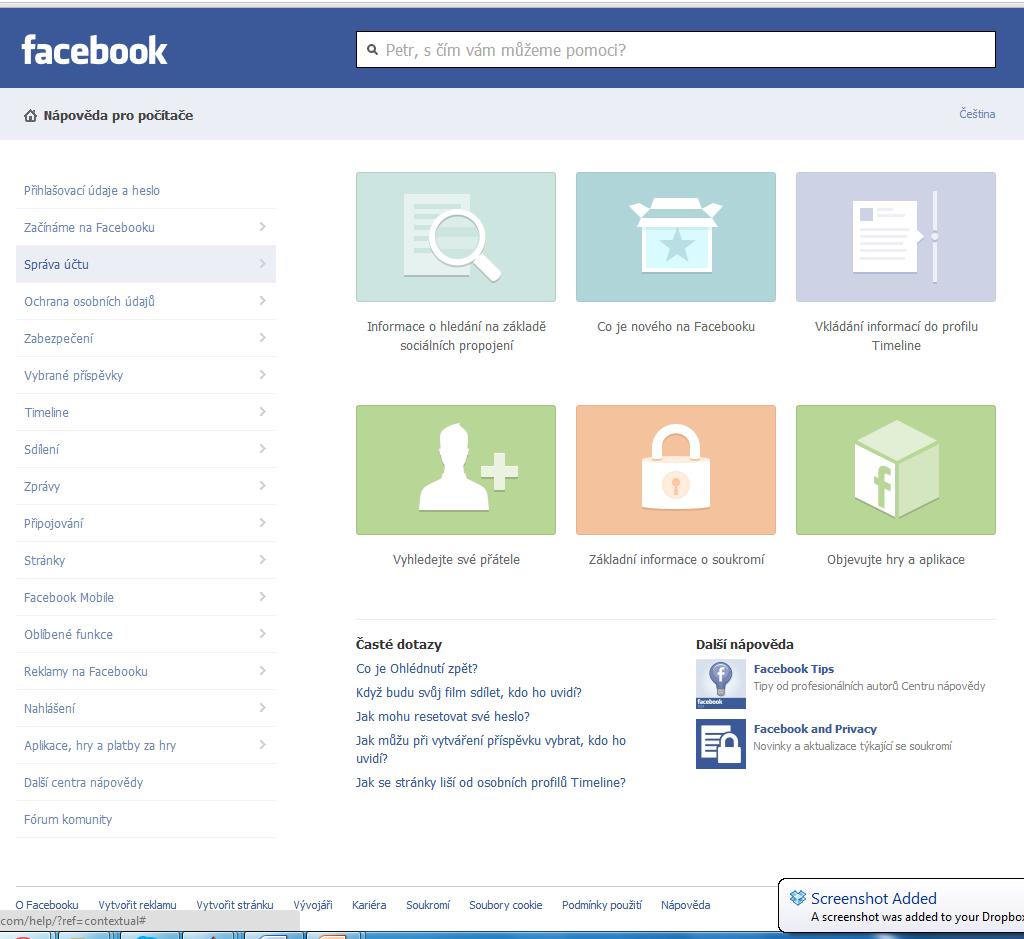Open Aplikace, hry a platby za hry
Image resolution: width=1024 pixels, height=939 pixels.
(146, 745)
